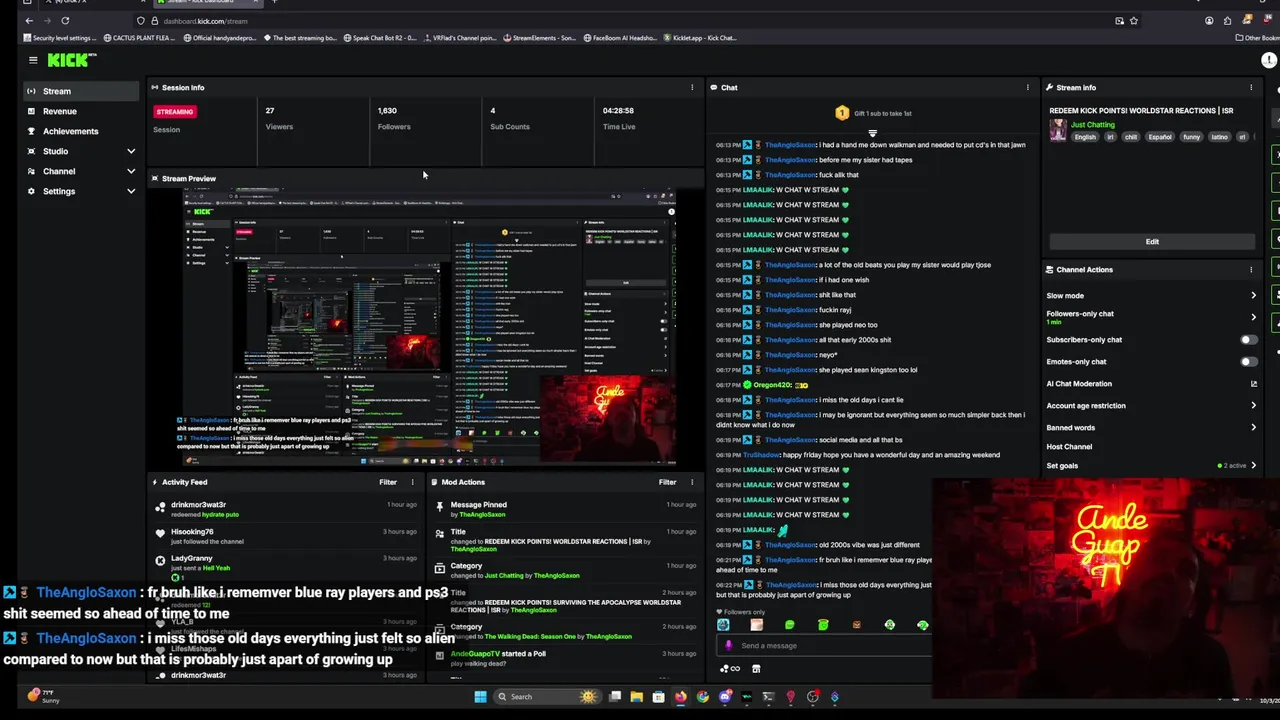Collapse the pinned chat banner chevron

click(872, 133)
